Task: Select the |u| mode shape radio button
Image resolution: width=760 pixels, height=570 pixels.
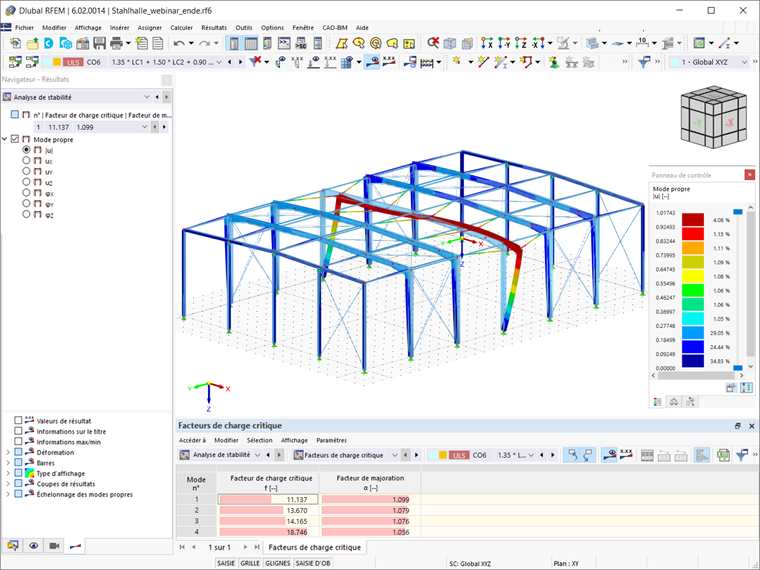Action: coord(26,150)
